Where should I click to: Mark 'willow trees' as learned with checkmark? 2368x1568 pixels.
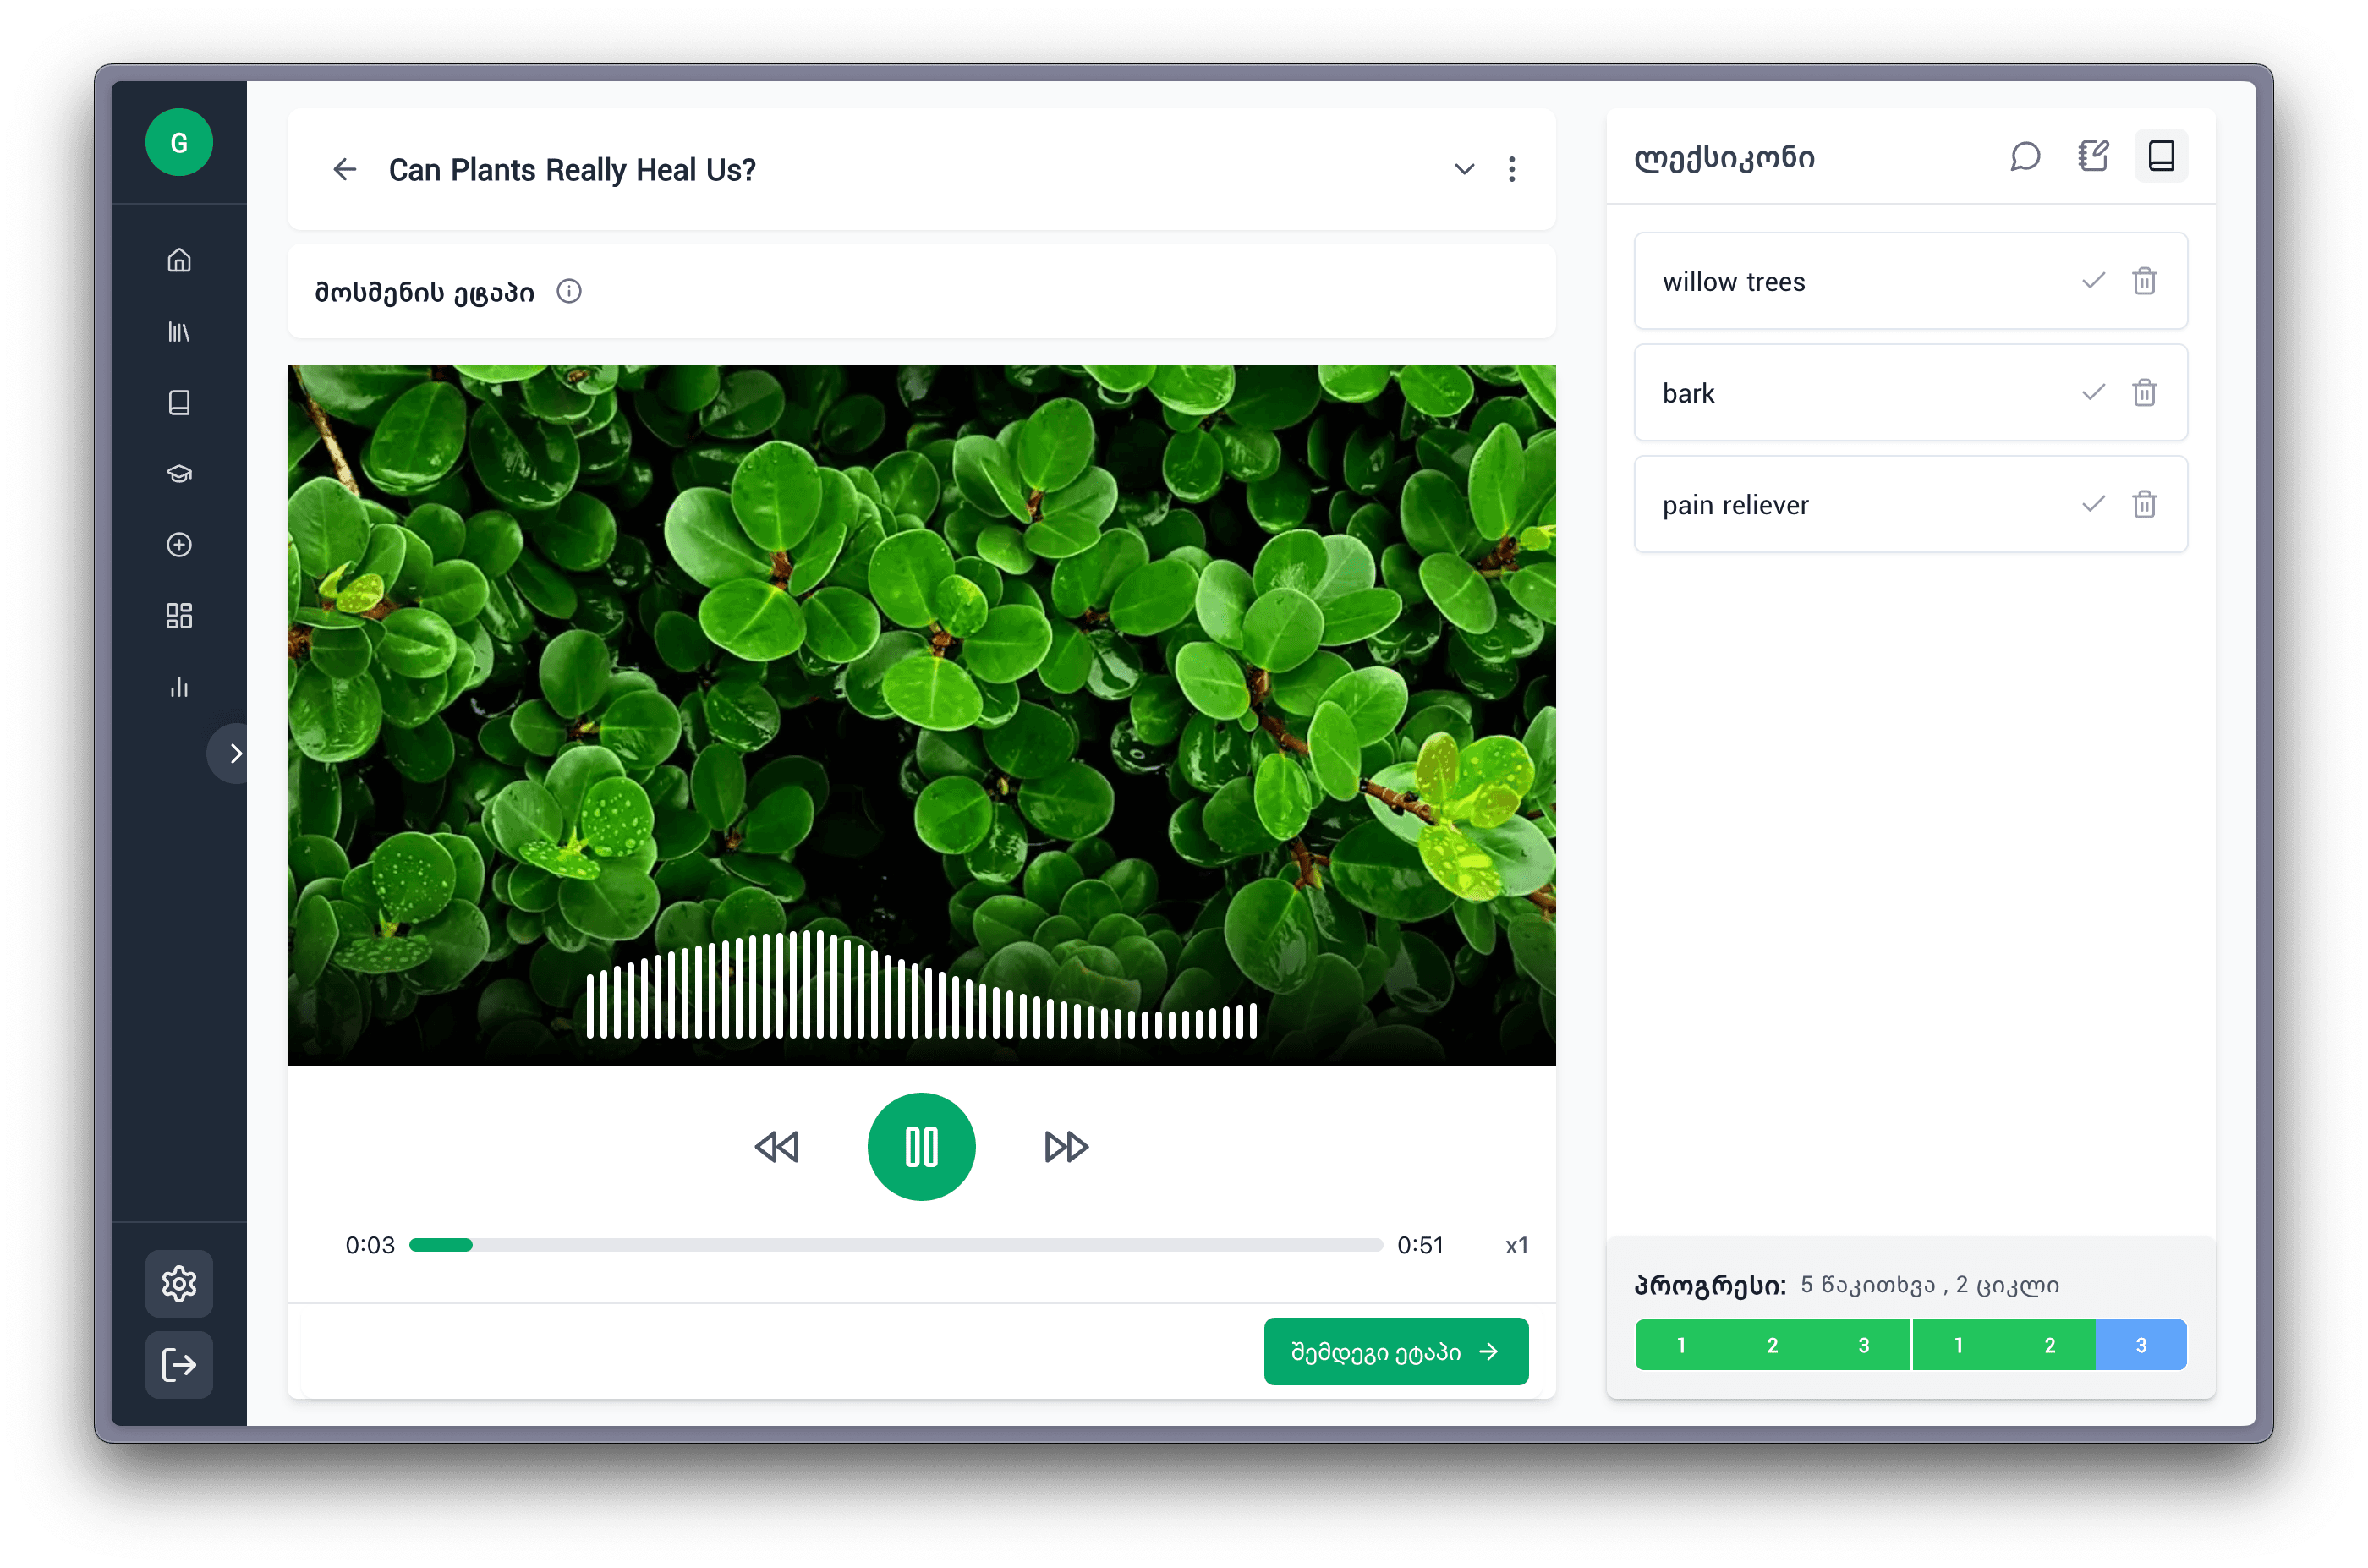(2093, 281)
